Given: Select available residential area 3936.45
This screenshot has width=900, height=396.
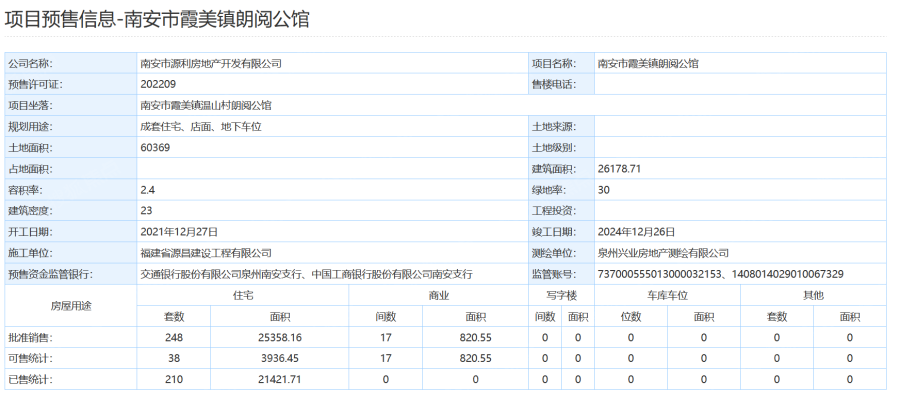Looking at the screenshot, I should point(280,359).
